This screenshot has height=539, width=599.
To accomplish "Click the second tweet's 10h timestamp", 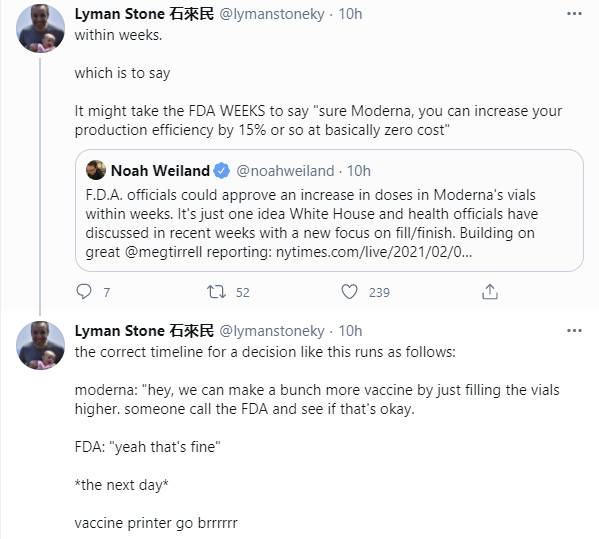I will [350, 331].
